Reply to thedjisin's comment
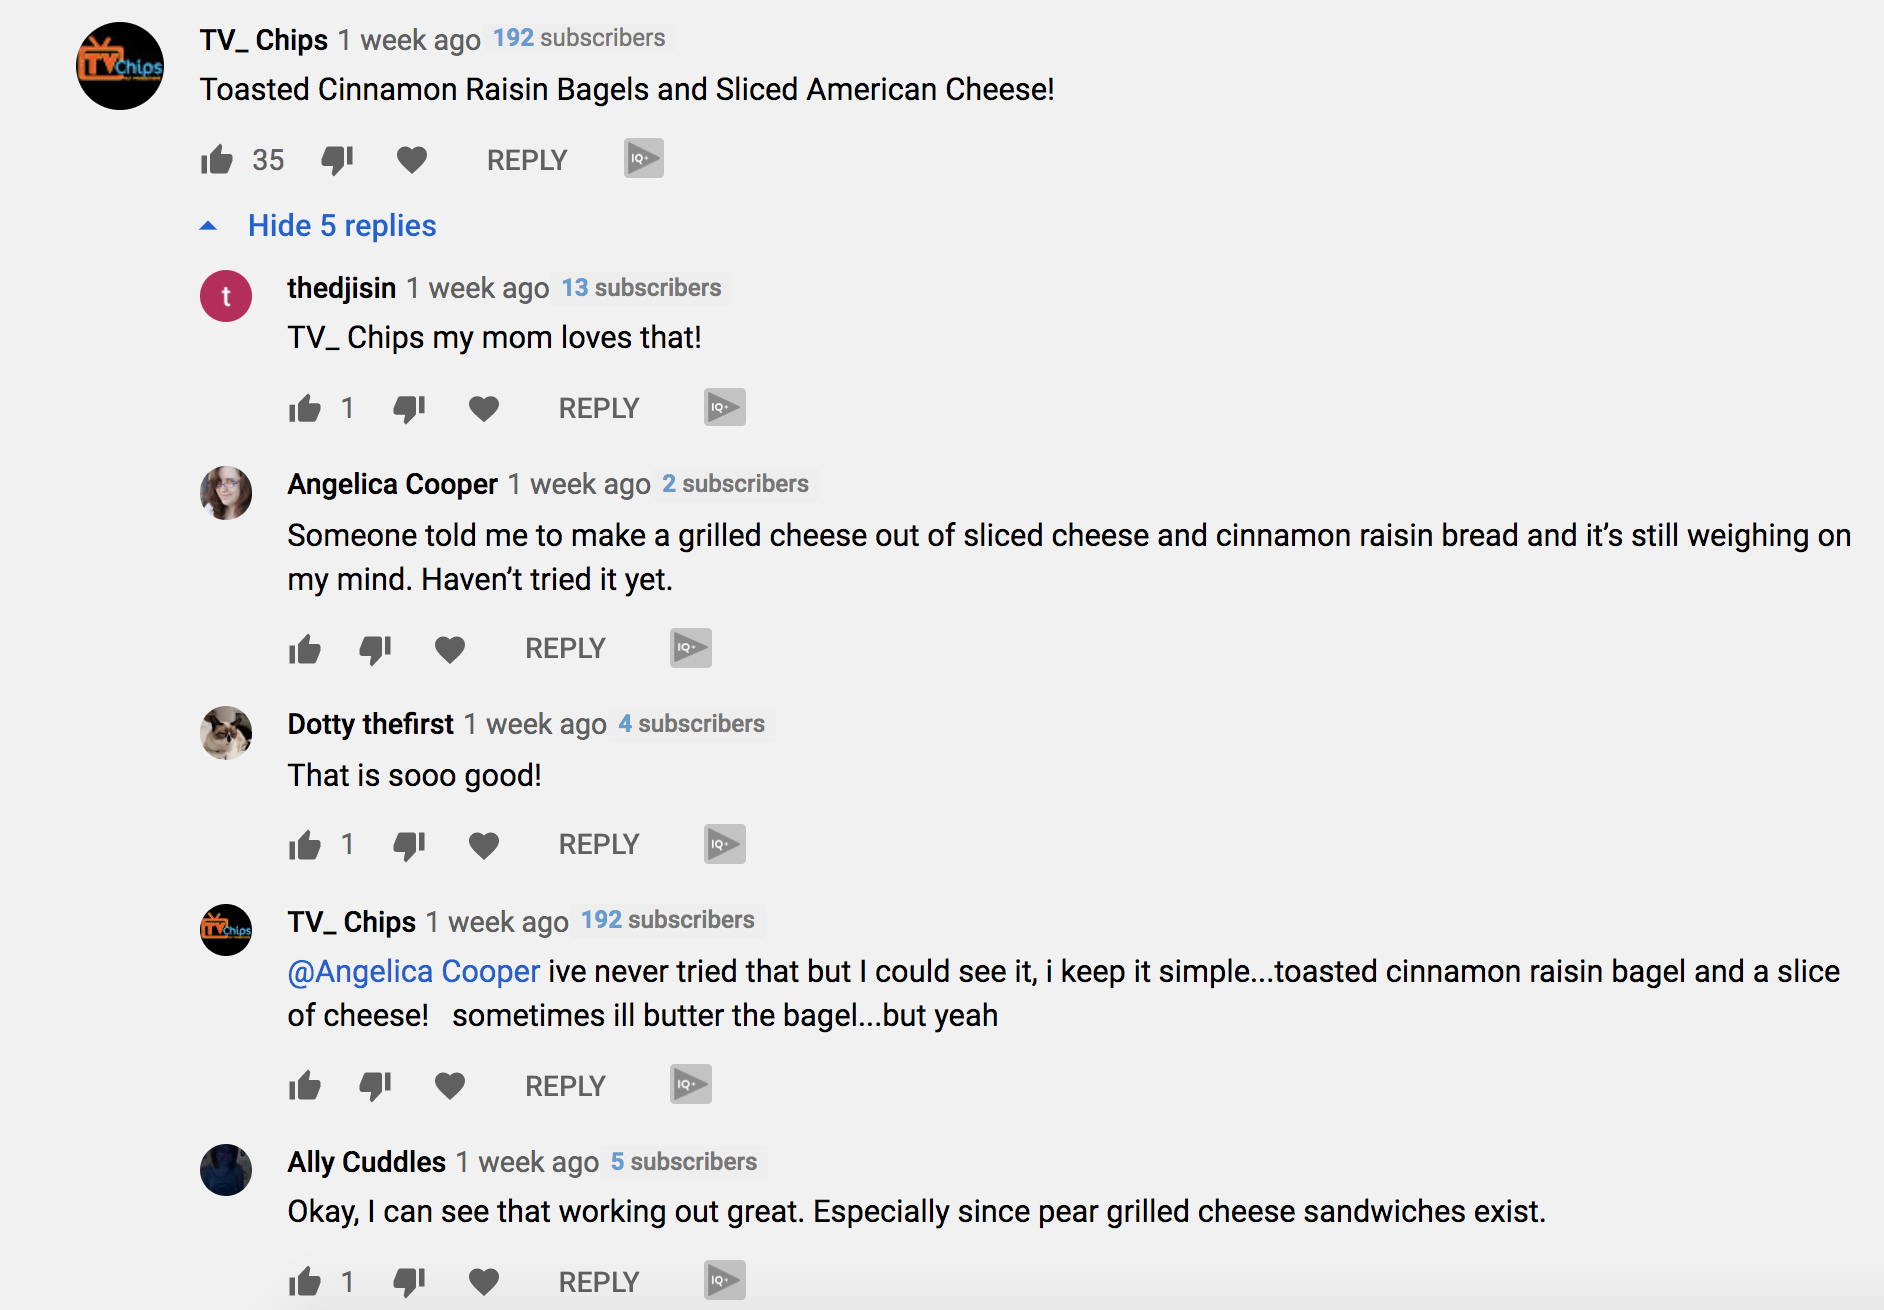Screen dimensions: 1884x1310 pyautogui.click(x=598, y=408)
